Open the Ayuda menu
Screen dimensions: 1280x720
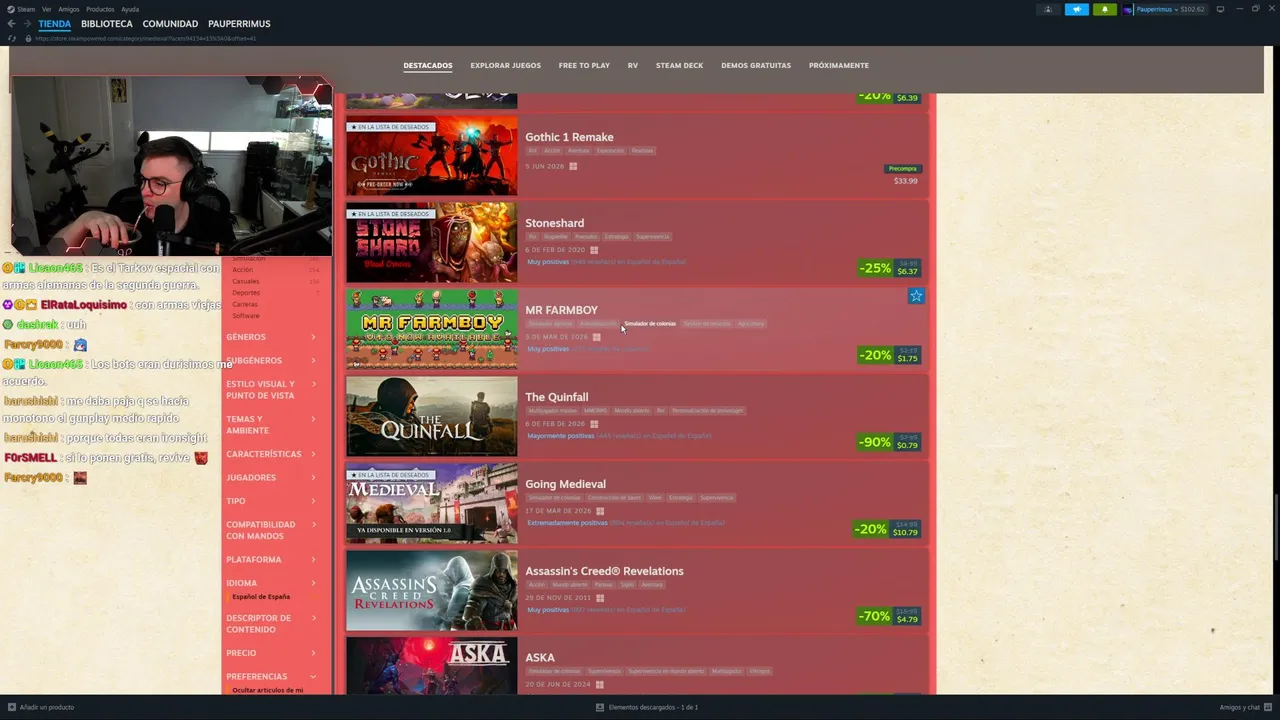130,9
